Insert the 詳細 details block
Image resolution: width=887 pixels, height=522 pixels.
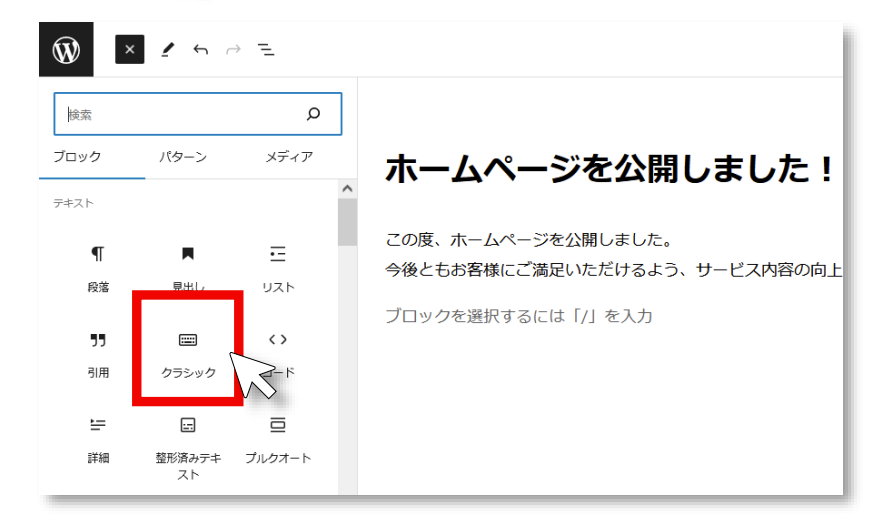coord(98,438)
